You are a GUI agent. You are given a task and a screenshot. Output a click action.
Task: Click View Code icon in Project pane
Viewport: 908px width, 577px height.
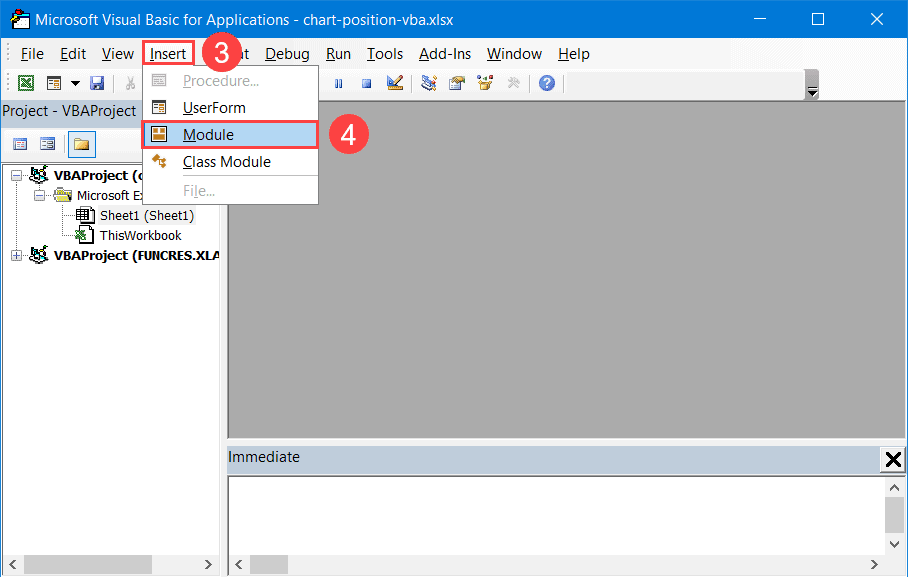pyautogui.click(x=20, y=144)
